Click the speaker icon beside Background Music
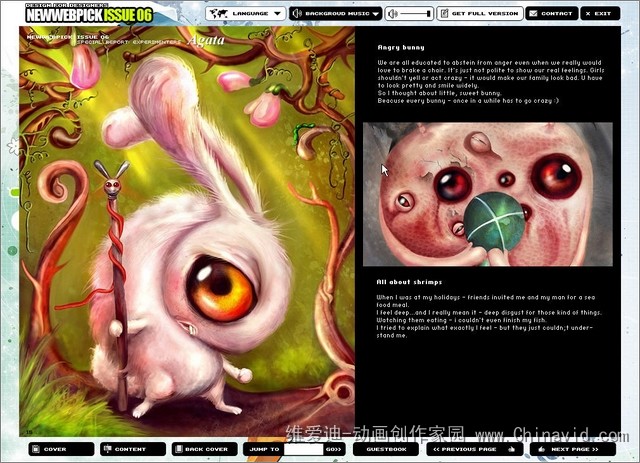The image size is (640, 463). [x=298, y=13]
